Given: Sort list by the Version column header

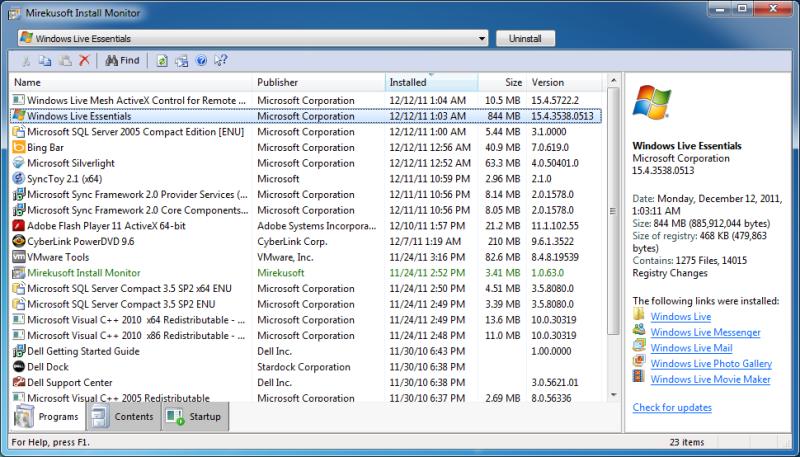Looking at the screenshot, I should pos(564,82).
